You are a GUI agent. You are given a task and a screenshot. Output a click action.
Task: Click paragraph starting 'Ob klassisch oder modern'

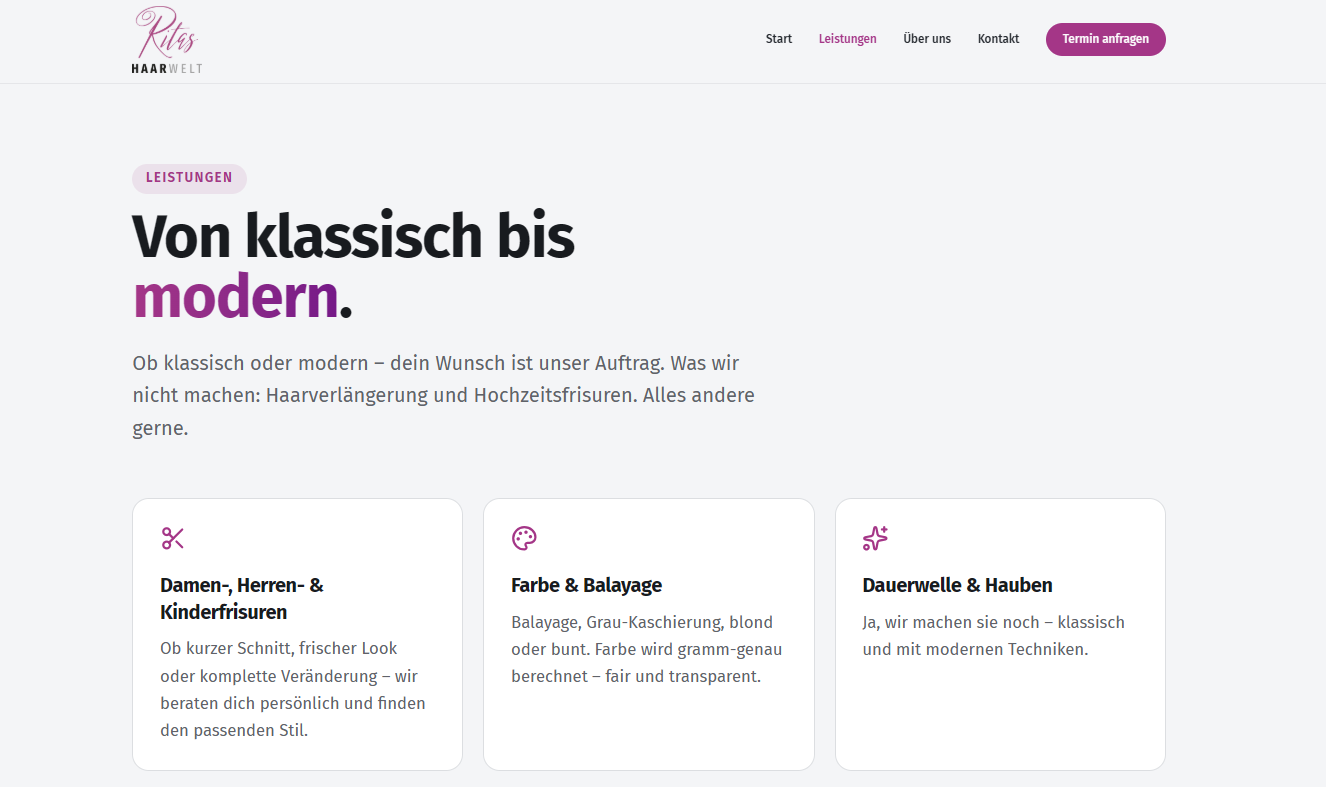tap(444, 395)
